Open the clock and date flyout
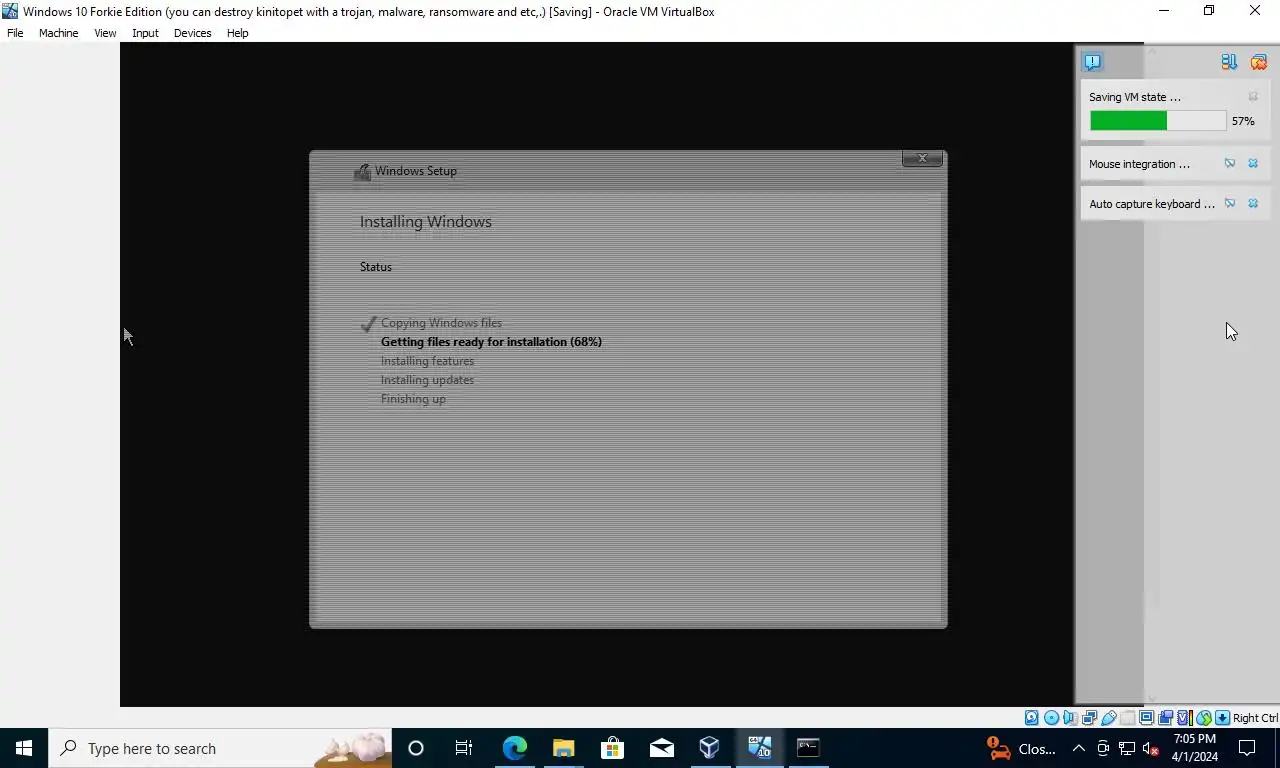This screenshot has height=768, width=1280. [x=1194, y=748]
